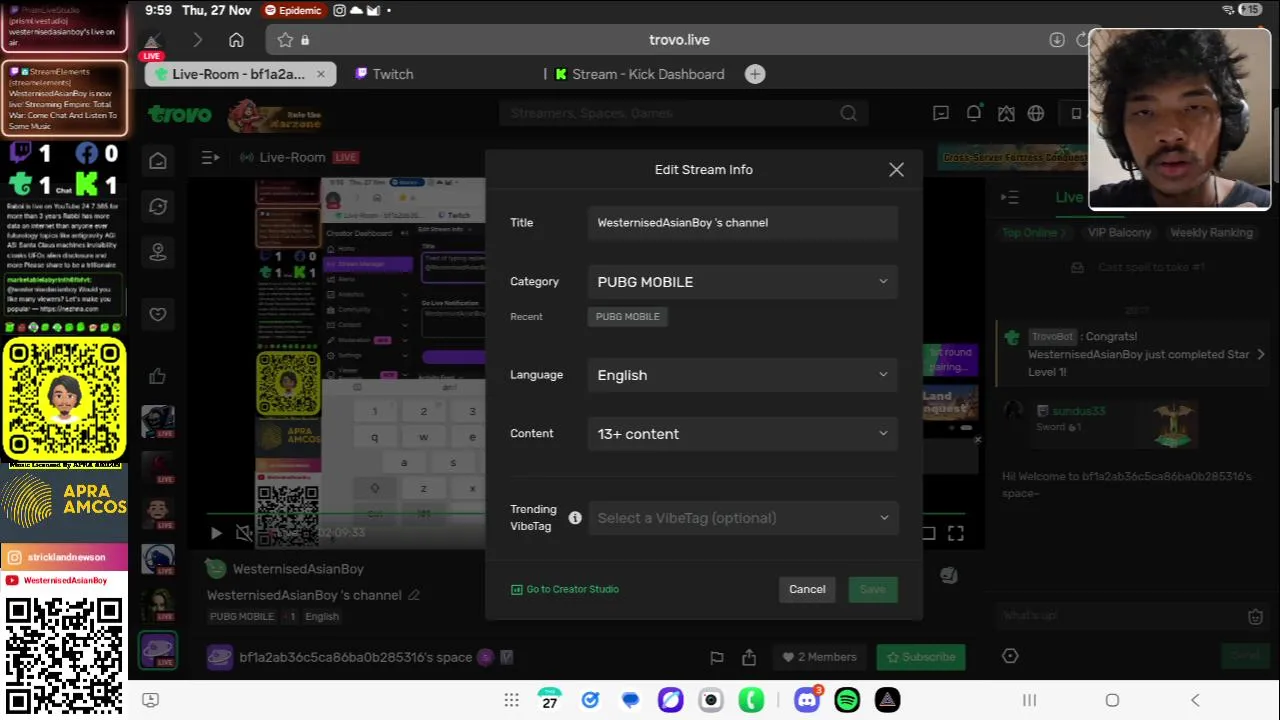The width and height of the screenshot is (1280, 720).
Task: Share the space with the share icon
Action: coord(749,657)
